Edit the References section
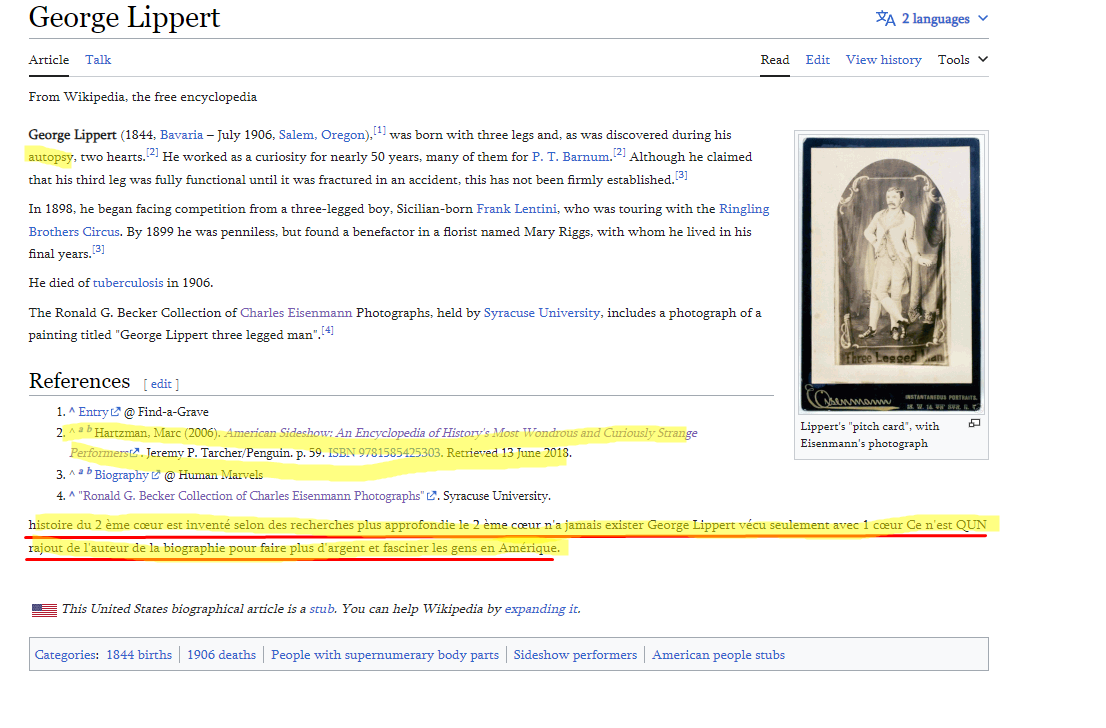The height and width of the screenshot is (728, 1106). coord(161,384)
